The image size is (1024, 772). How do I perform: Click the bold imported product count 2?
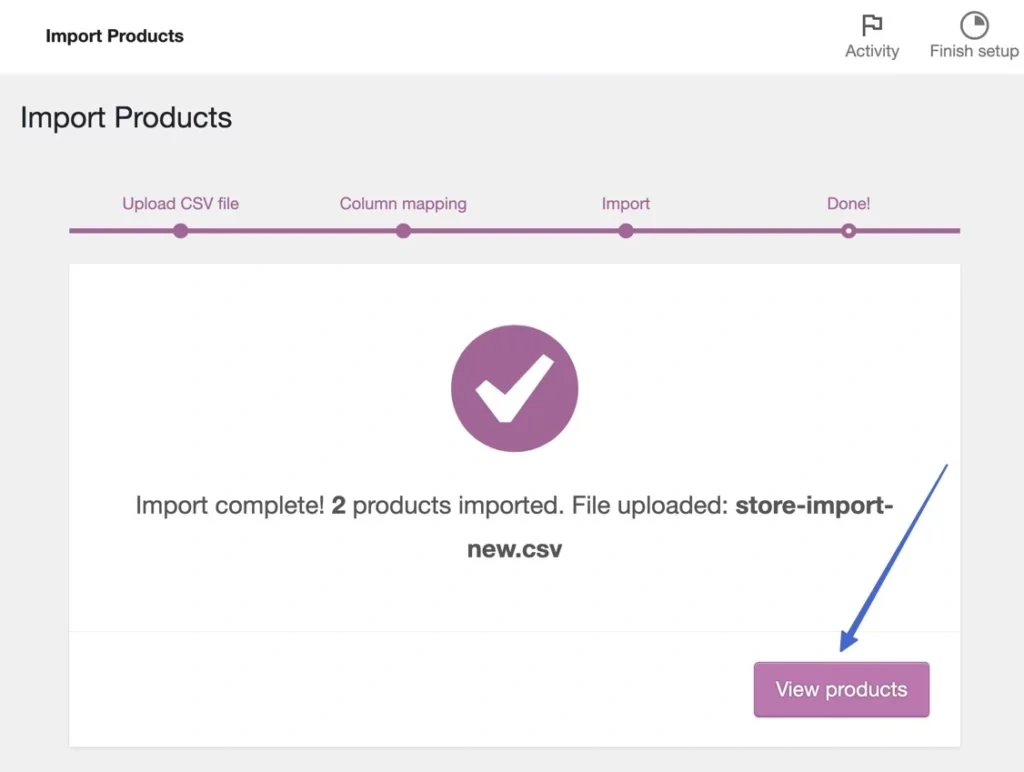point(339,505)
